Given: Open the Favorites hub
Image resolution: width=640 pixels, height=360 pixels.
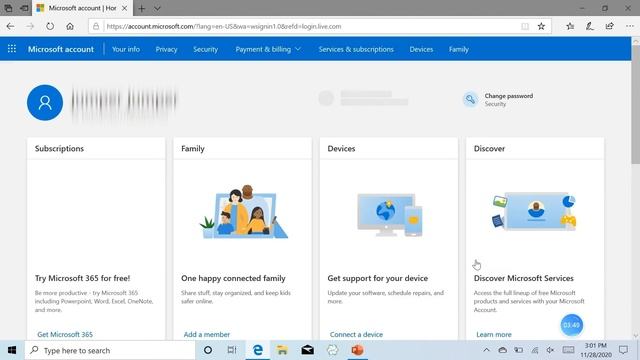Looking at the screenshot, I should [x=570, y=26].
